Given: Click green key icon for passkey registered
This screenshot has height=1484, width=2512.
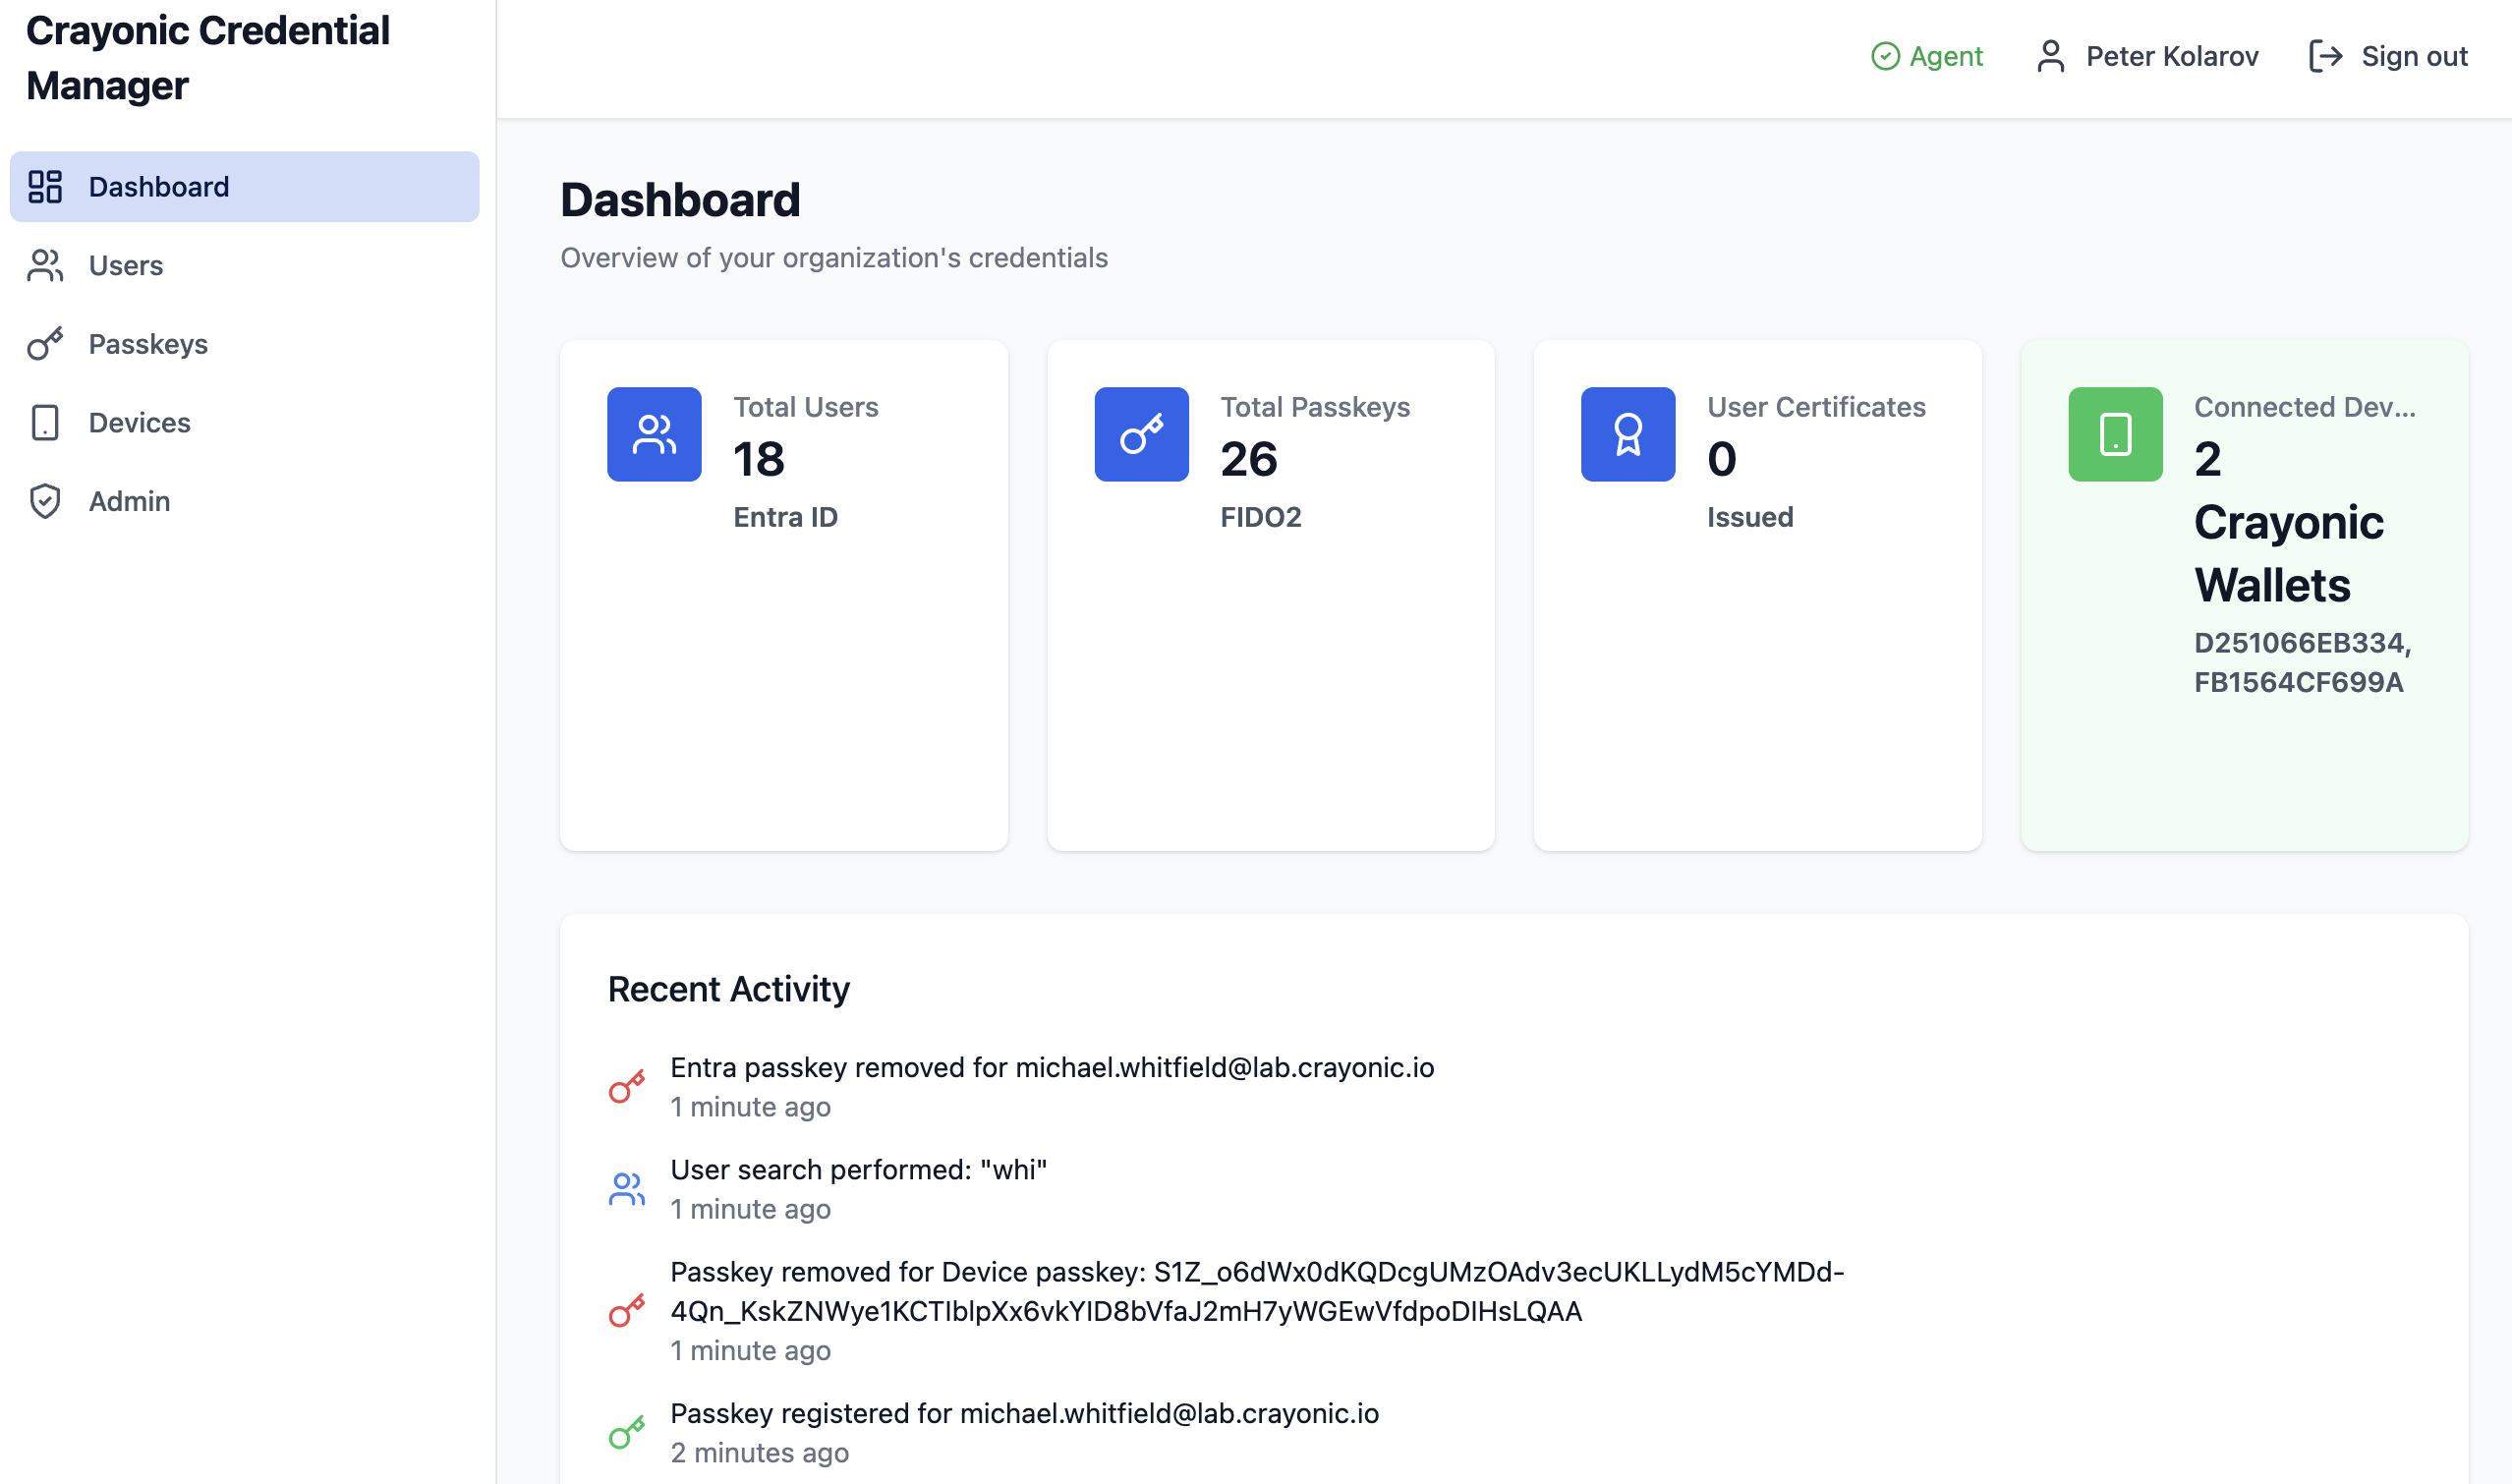Looking at the screenshot, I should pyautogui.click(x=627, y=1433).
